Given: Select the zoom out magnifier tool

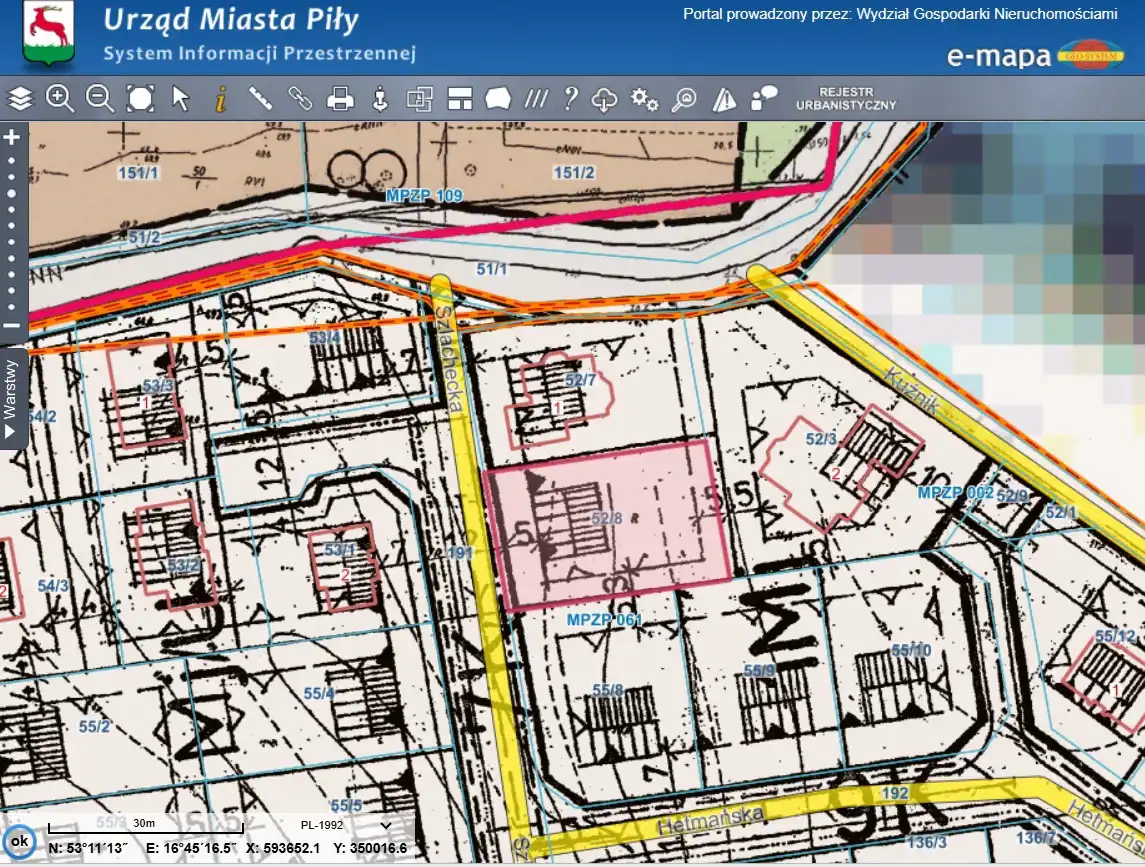Looking at the screenshot, I should (100, 98).
